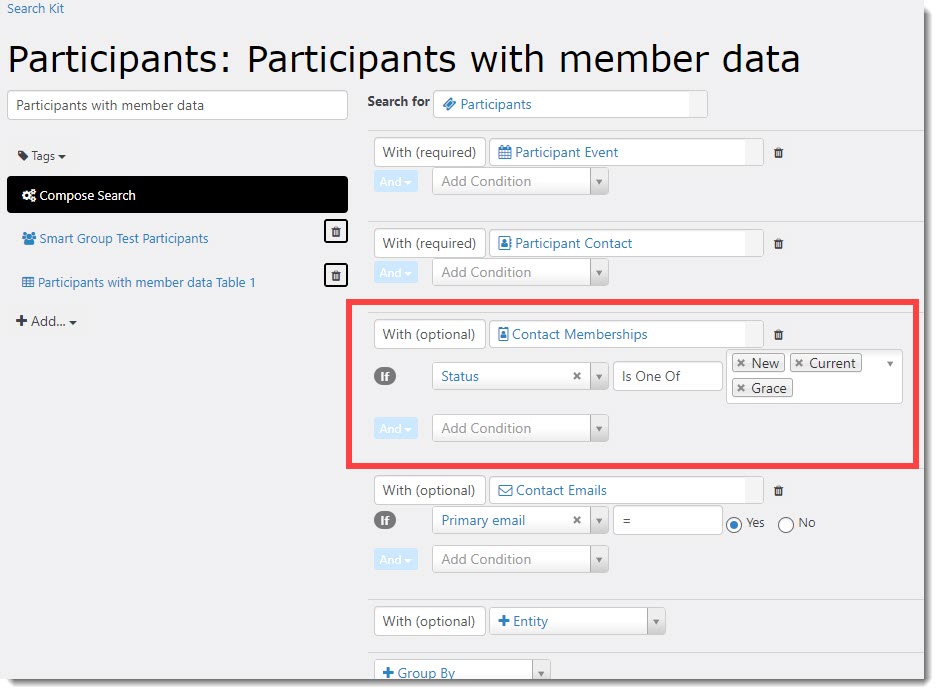939x694 pixels.
Task: Open Add Condition under Participant Event
Action: click(x=520, y=181)
